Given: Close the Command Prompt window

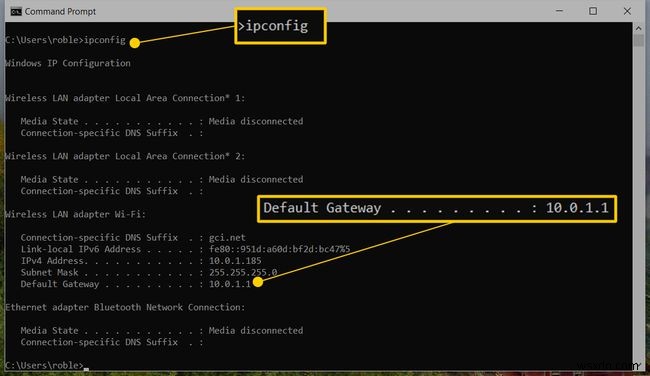Looking at the screenshot, I should click(627, 11).
